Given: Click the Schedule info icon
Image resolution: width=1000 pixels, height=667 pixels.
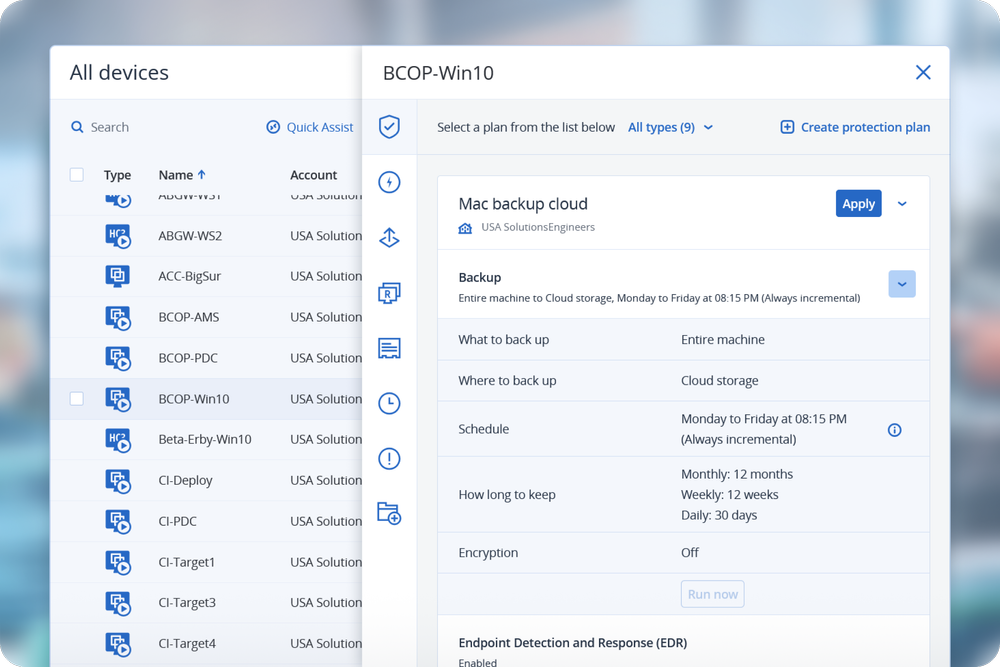Looking at the screenshot, I should click(x=895, y=430).
